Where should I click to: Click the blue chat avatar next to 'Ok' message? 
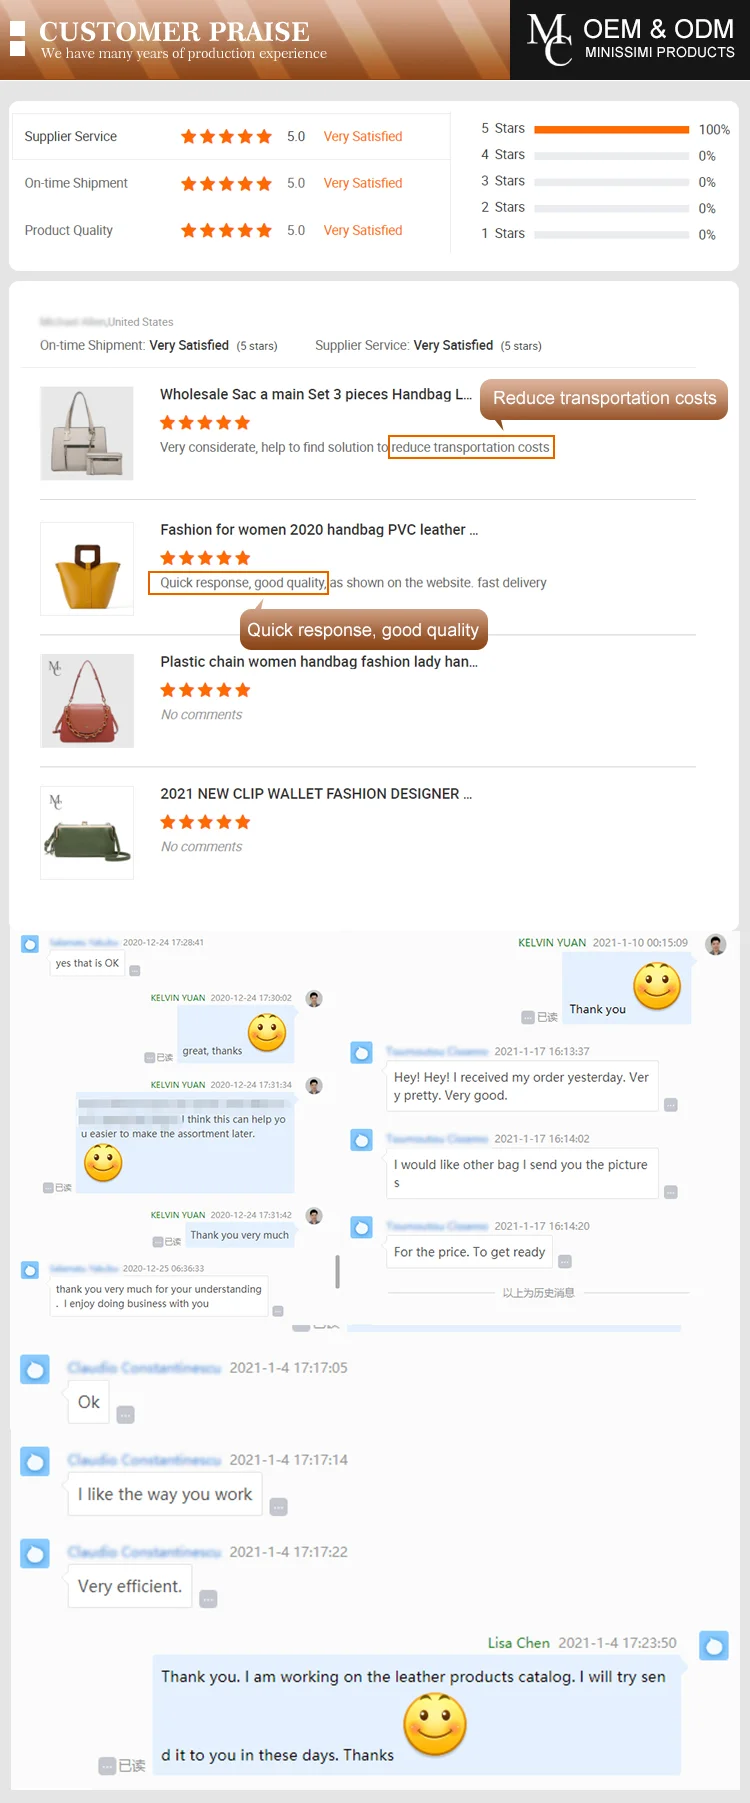point(35,1369)
